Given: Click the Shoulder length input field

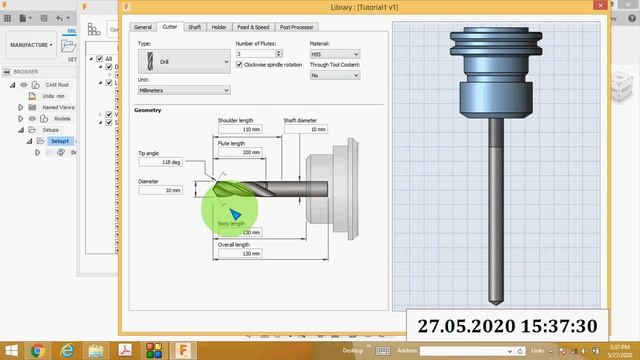Looking at the screenshot, I should [240, 129].
